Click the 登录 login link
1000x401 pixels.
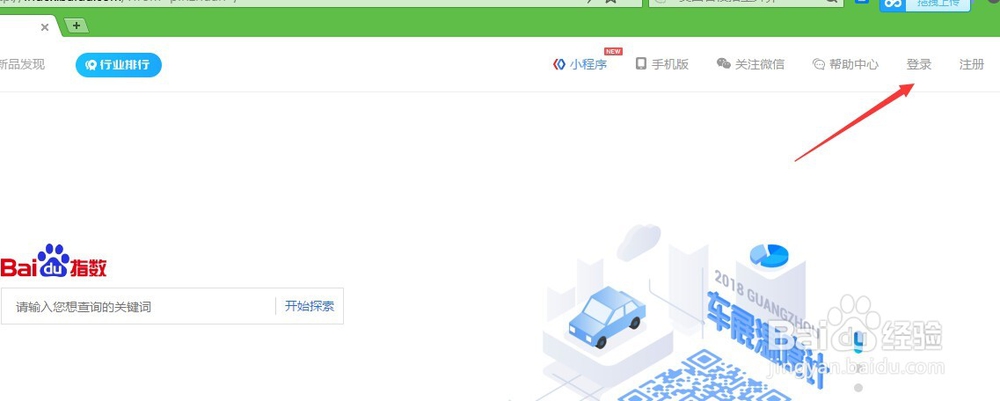(919, 64)
